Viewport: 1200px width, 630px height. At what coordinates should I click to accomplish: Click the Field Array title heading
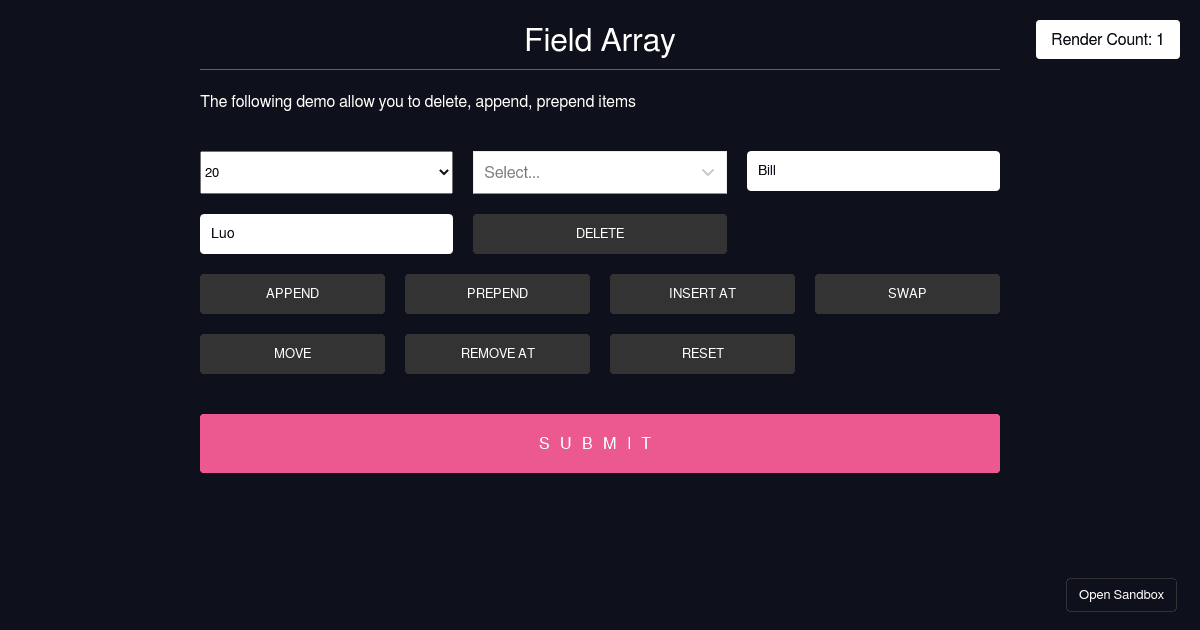tap(599, 41)
